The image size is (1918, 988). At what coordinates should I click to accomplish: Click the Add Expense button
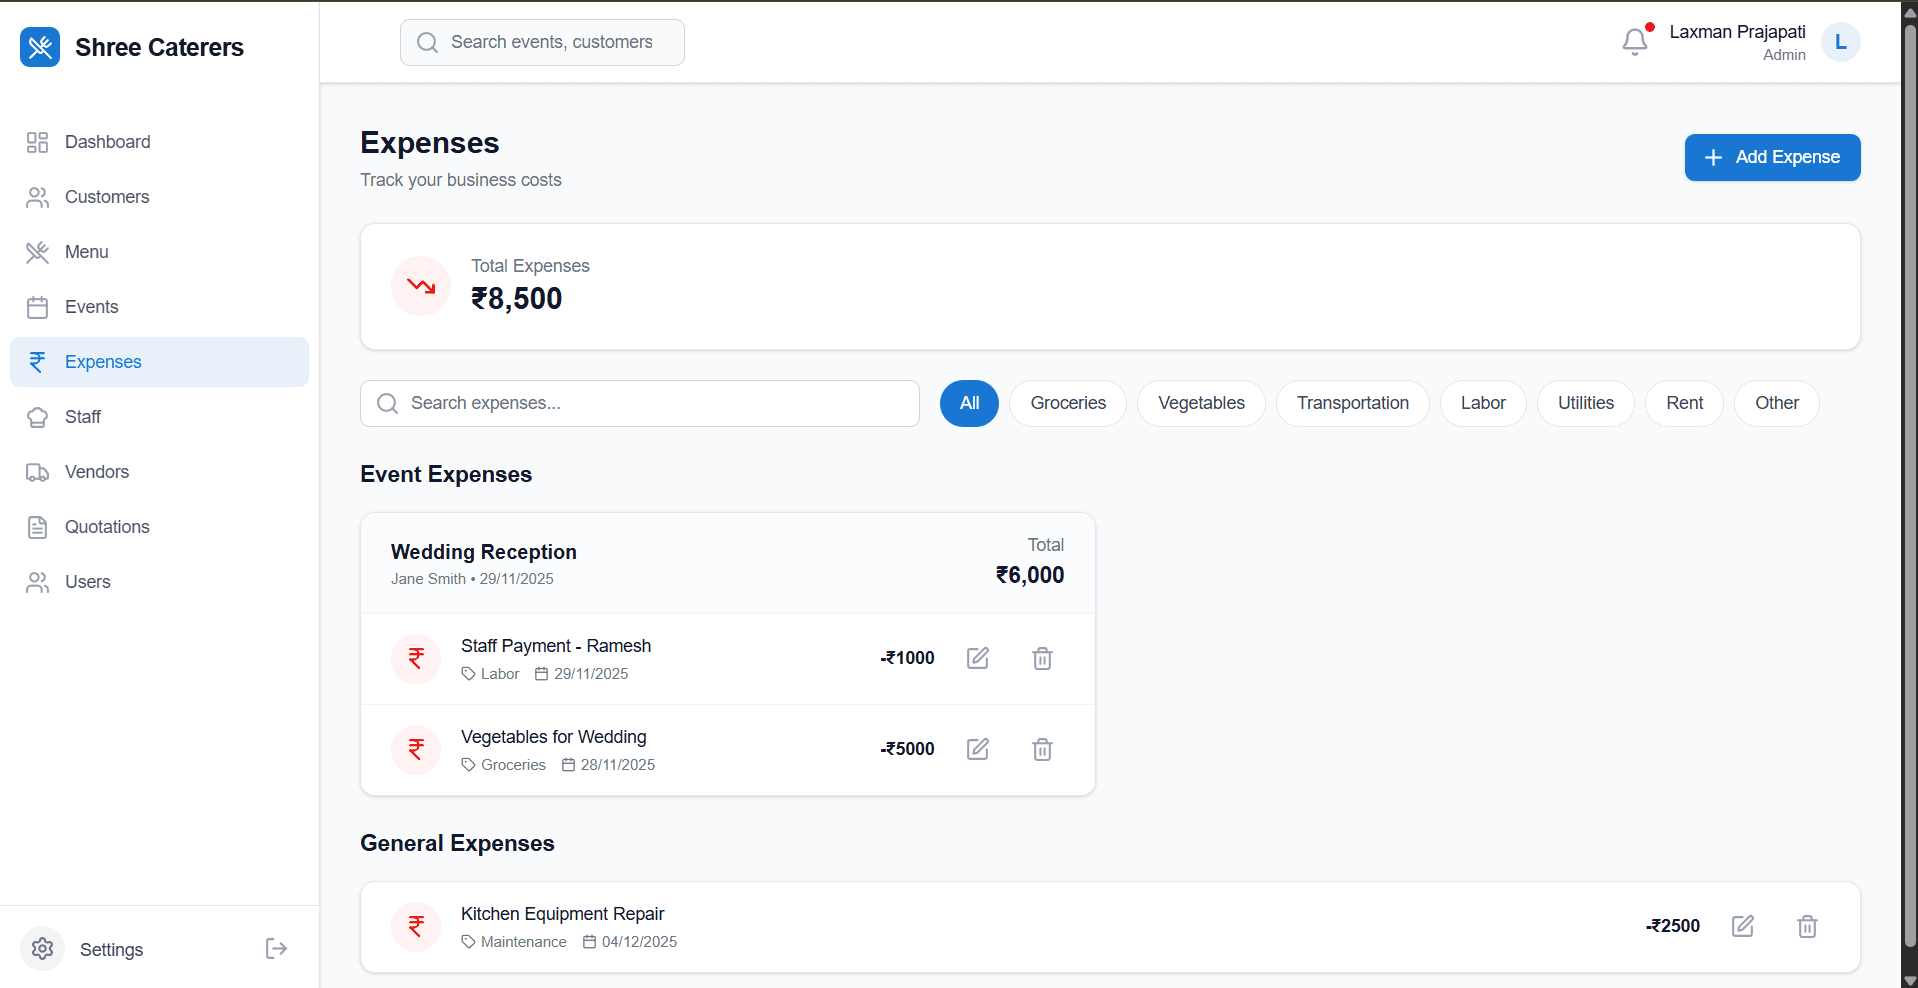point(1771,157)
